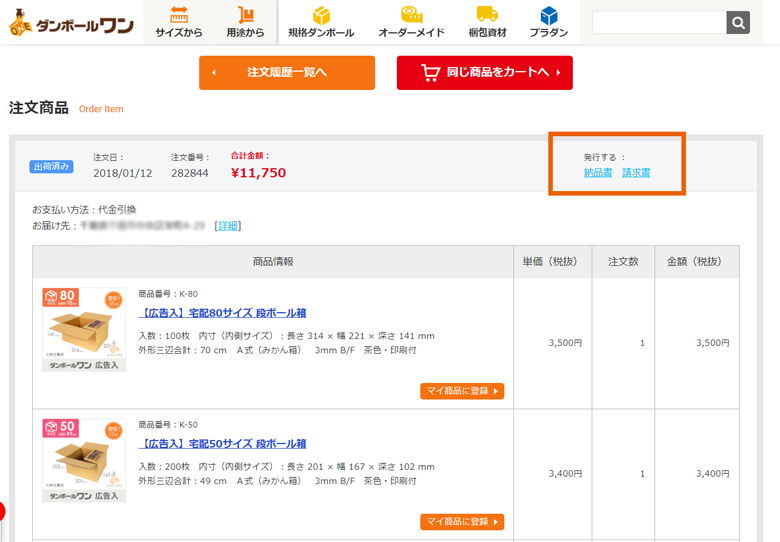
Task: Open 【広告入】宅配50サイズ 段ボール箱 product link
Action: pos(222,444)
